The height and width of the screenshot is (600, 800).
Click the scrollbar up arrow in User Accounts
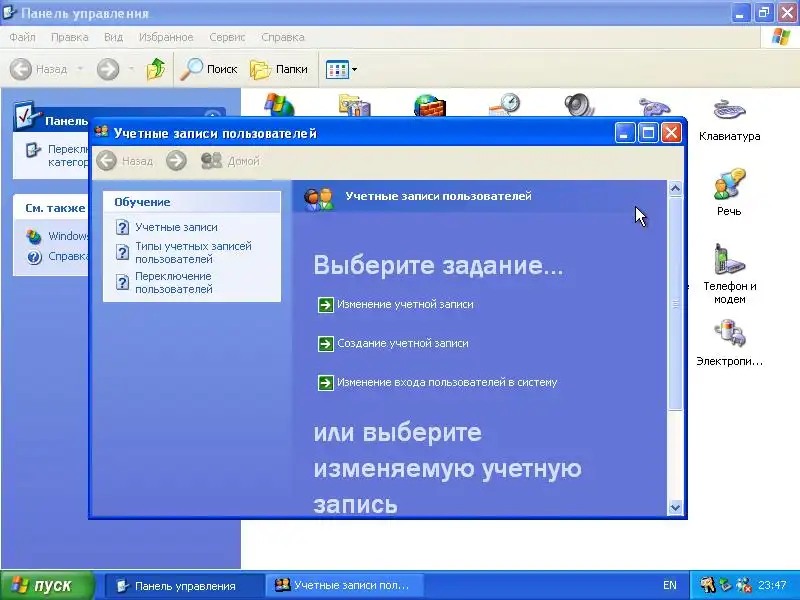675,189
